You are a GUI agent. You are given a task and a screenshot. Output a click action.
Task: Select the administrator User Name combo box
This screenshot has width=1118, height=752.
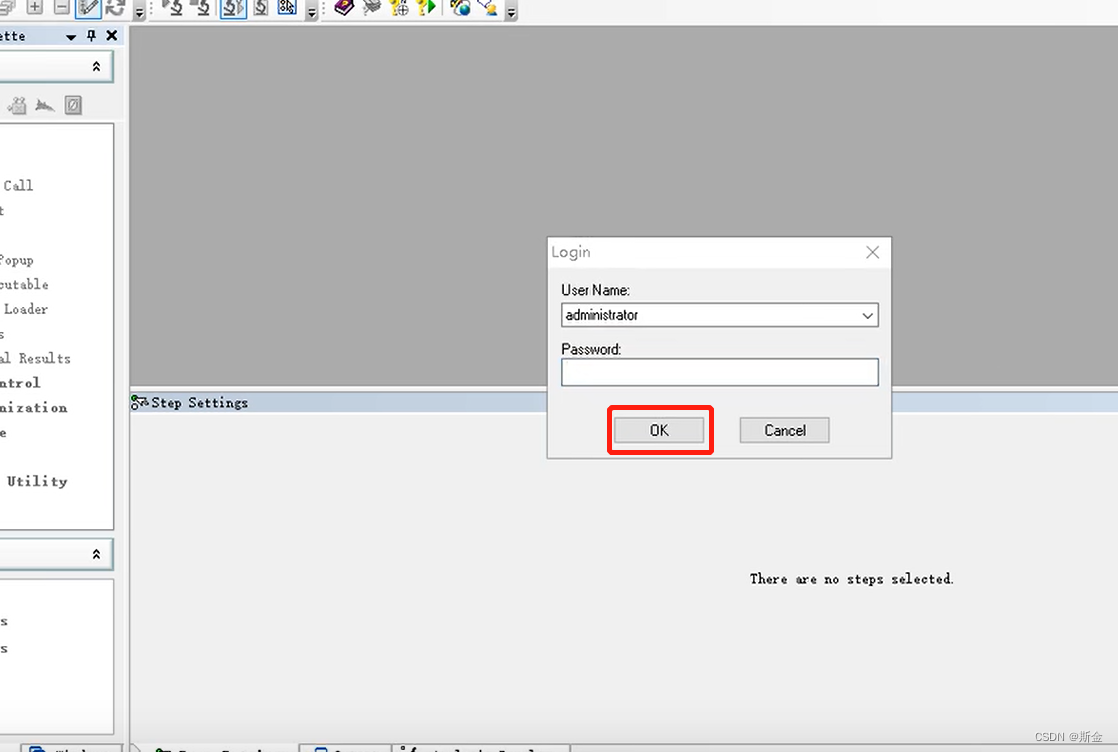[x=719, y=315]
